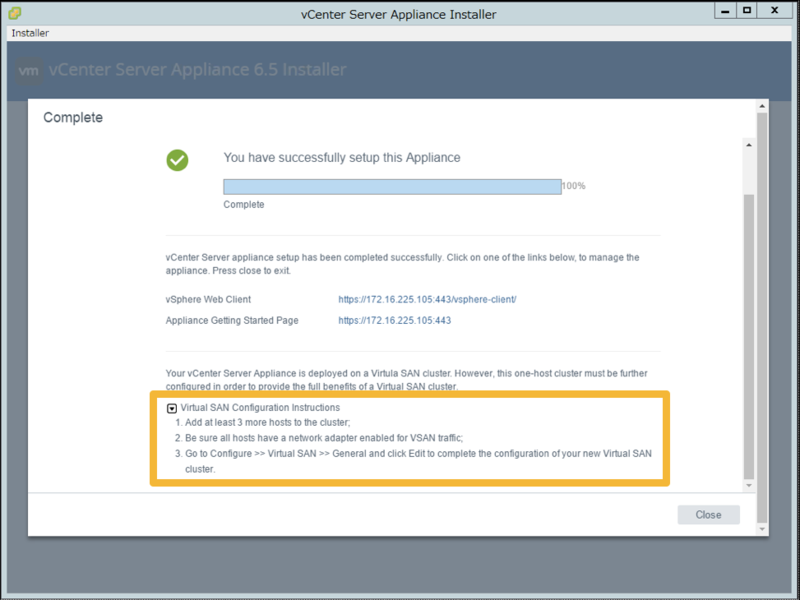The height and width of the screenshot is (600, 800).
Task: Click the 'Complete' dialog heading
Action: tap(73, 117)
